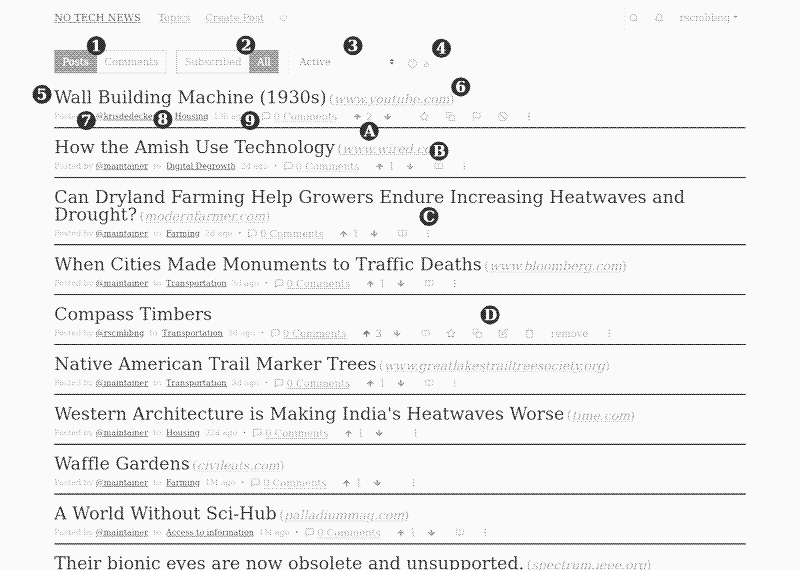
Task: Open 0 Comments on When Cities Made Monuments
Action: coord(312,284)
